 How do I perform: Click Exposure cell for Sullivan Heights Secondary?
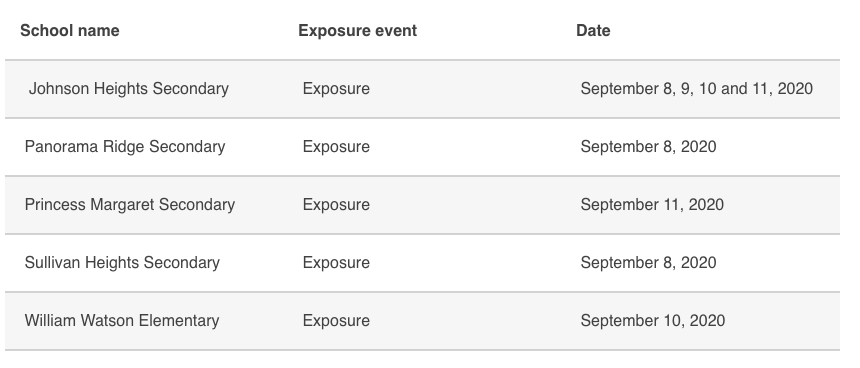pos(336,263)
